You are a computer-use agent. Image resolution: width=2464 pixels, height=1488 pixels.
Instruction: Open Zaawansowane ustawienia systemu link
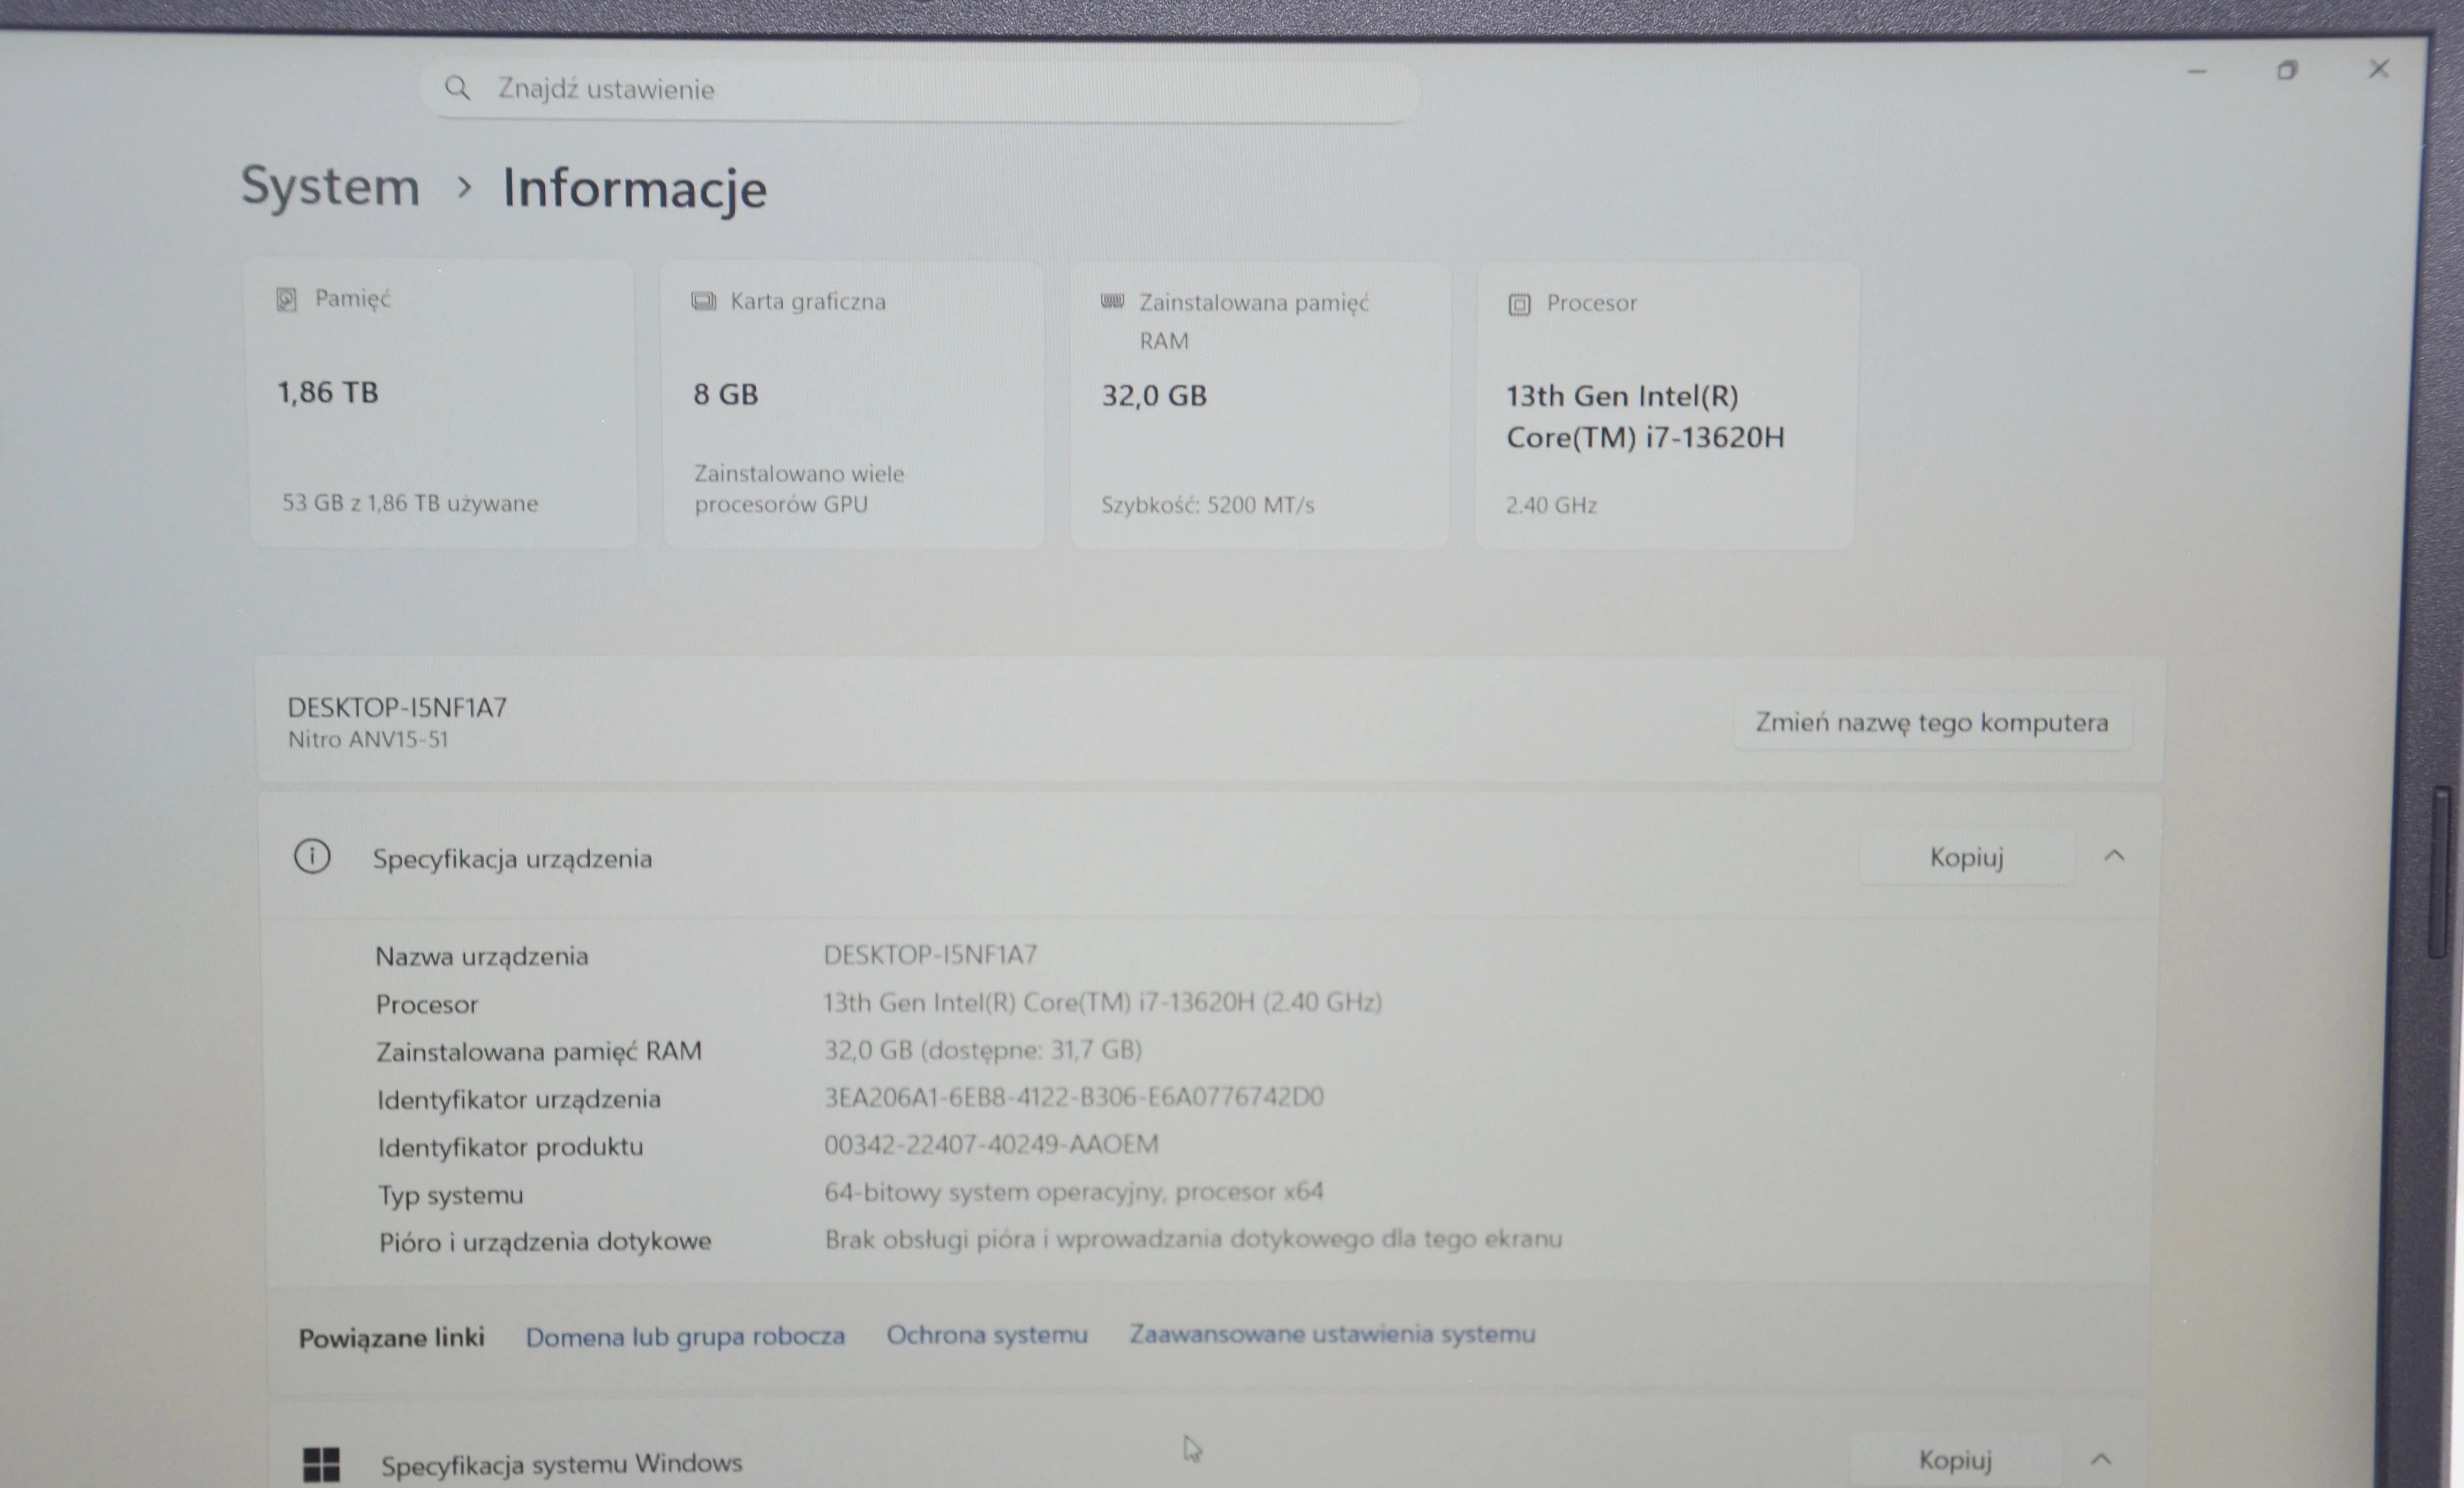1332,1334
